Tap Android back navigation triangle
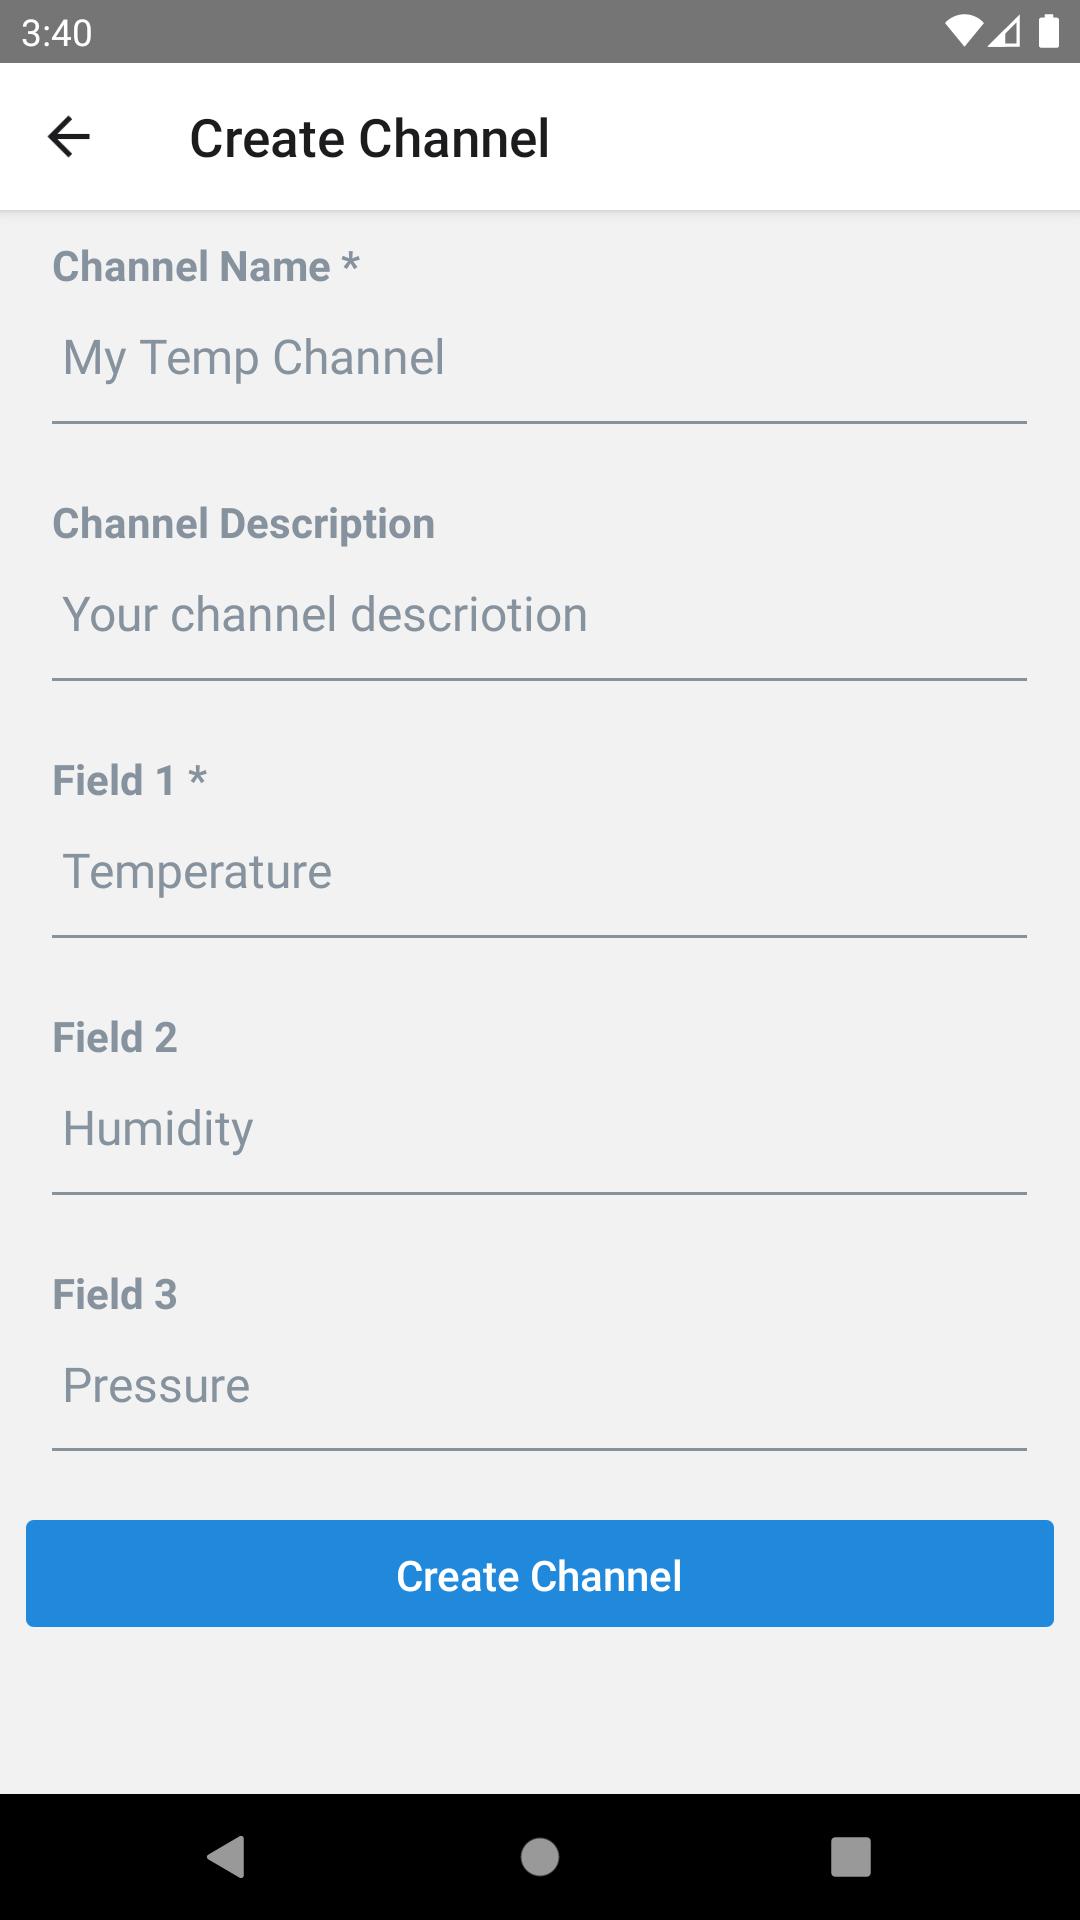Screen dimensions: 1080x1920 click(227, 1857)
